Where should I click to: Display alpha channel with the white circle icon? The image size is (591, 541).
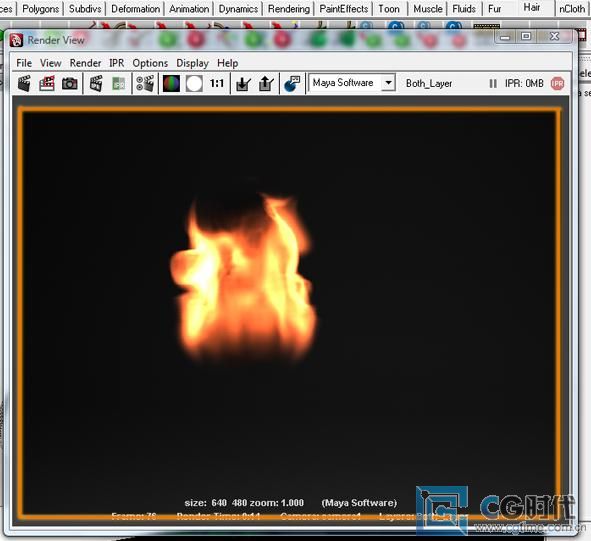coord(194,83)
